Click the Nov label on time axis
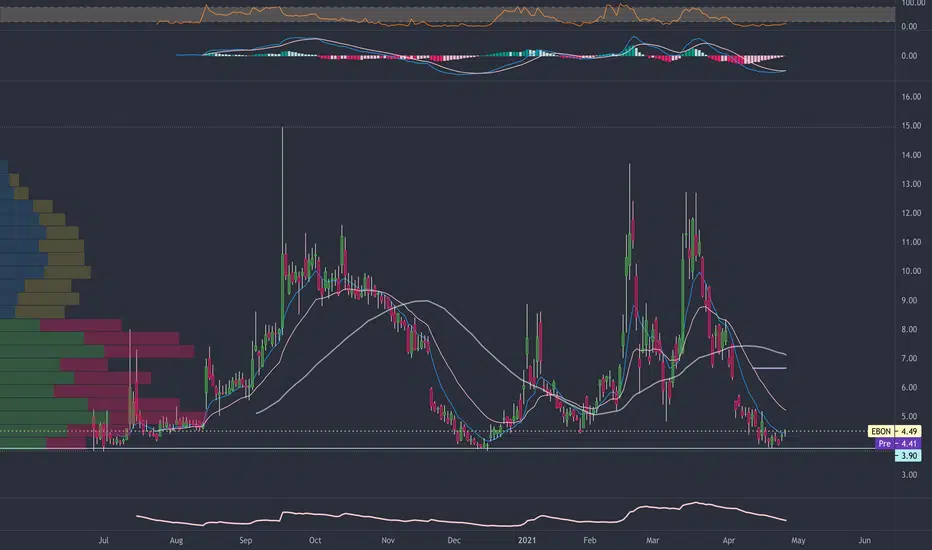This screenshot has height=550, width=932. pyautogui.click(x=388, y=540)
